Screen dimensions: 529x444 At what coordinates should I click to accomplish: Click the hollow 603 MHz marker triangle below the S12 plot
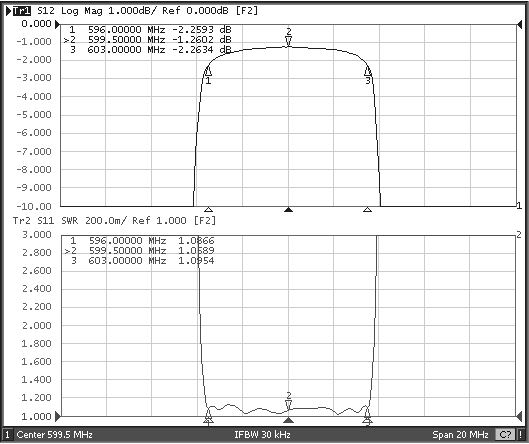[x=368, y=210]
